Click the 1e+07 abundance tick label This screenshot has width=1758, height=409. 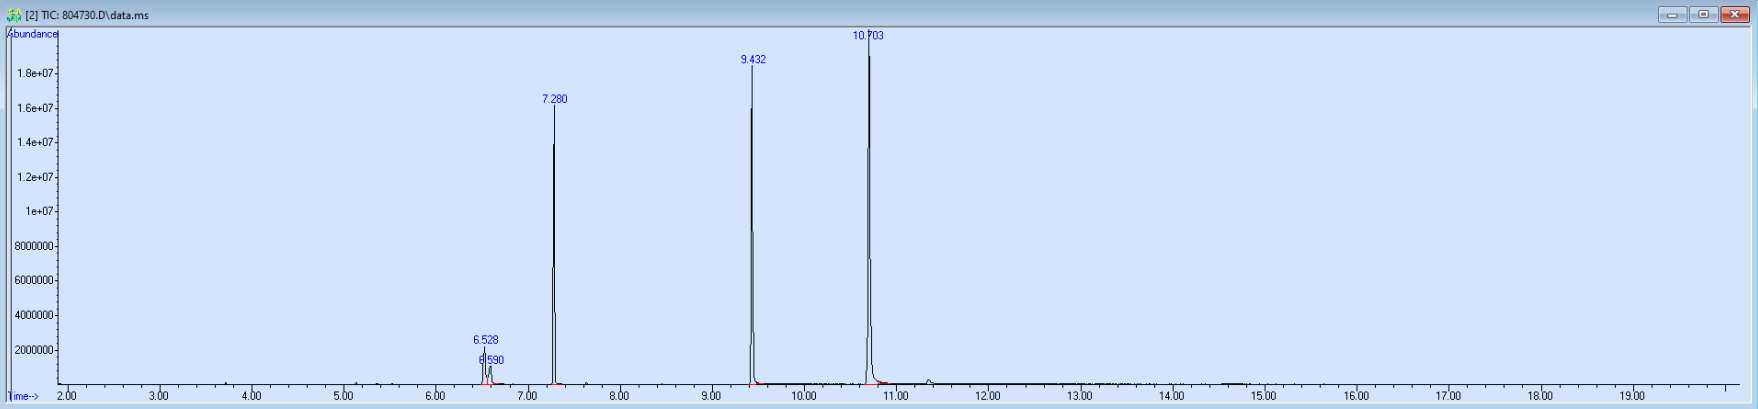39,212
